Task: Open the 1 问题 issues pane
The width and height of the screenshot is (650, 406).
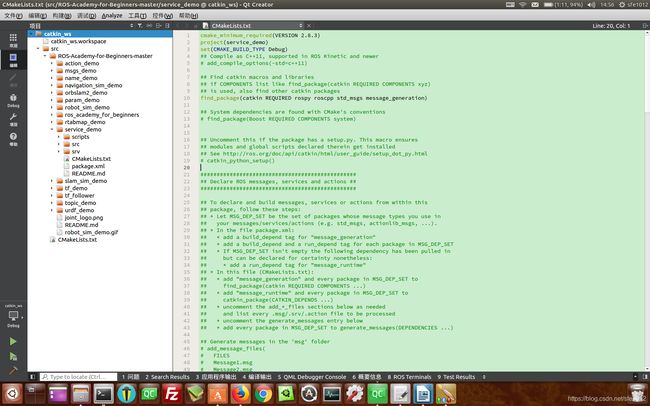Action: point(130,377)
